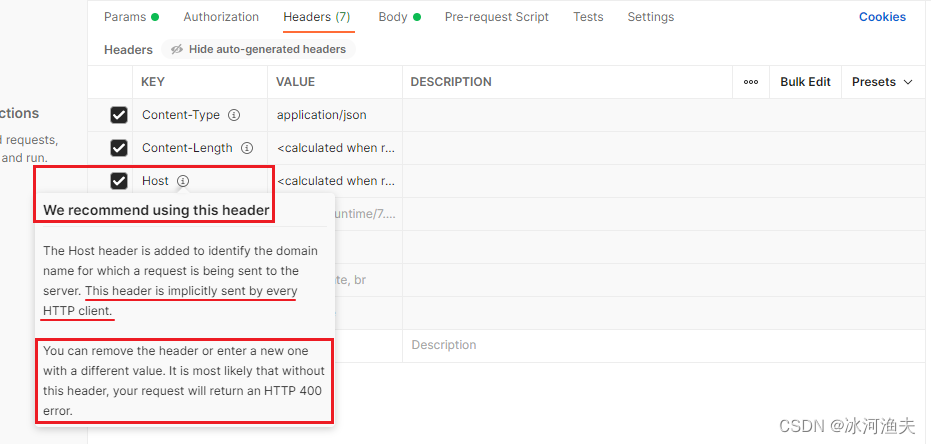Hide auto-generated headers button
This screenshot has height=444, width=931.
(x=258, y=49)
